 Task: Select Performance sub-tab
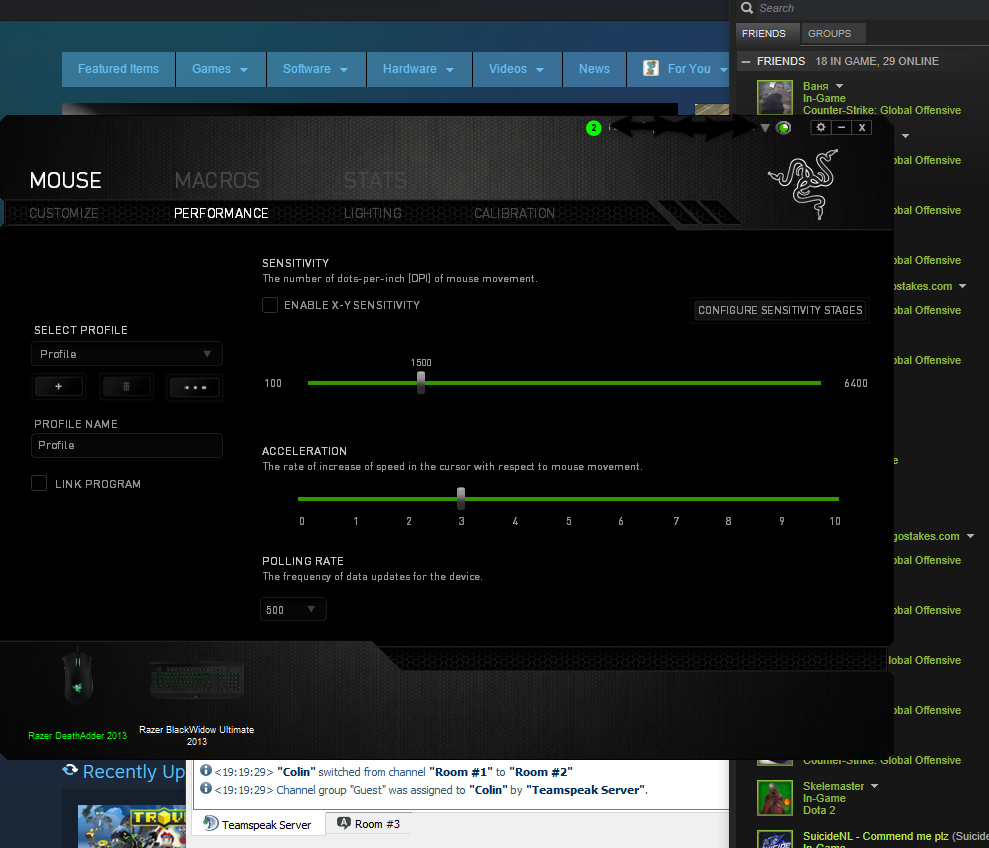[221, 213]
